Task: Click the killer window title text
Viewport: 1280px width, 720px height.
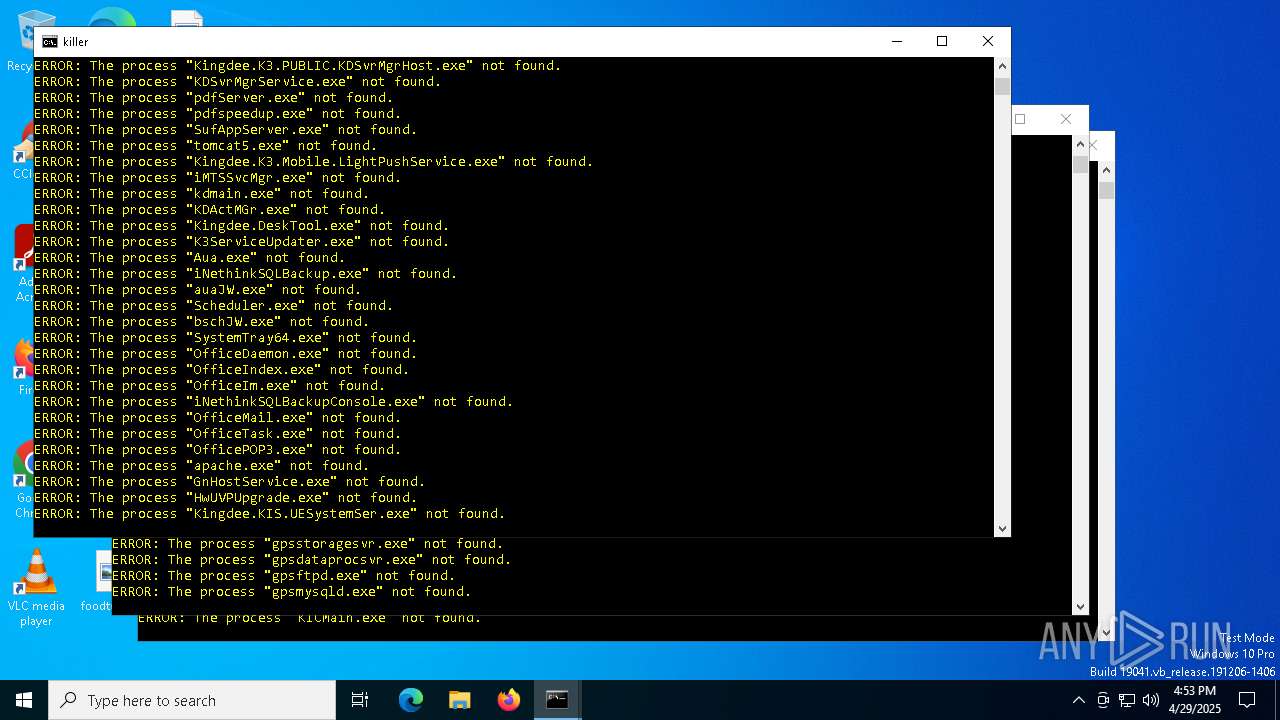Action: click(x=76, y=42)
